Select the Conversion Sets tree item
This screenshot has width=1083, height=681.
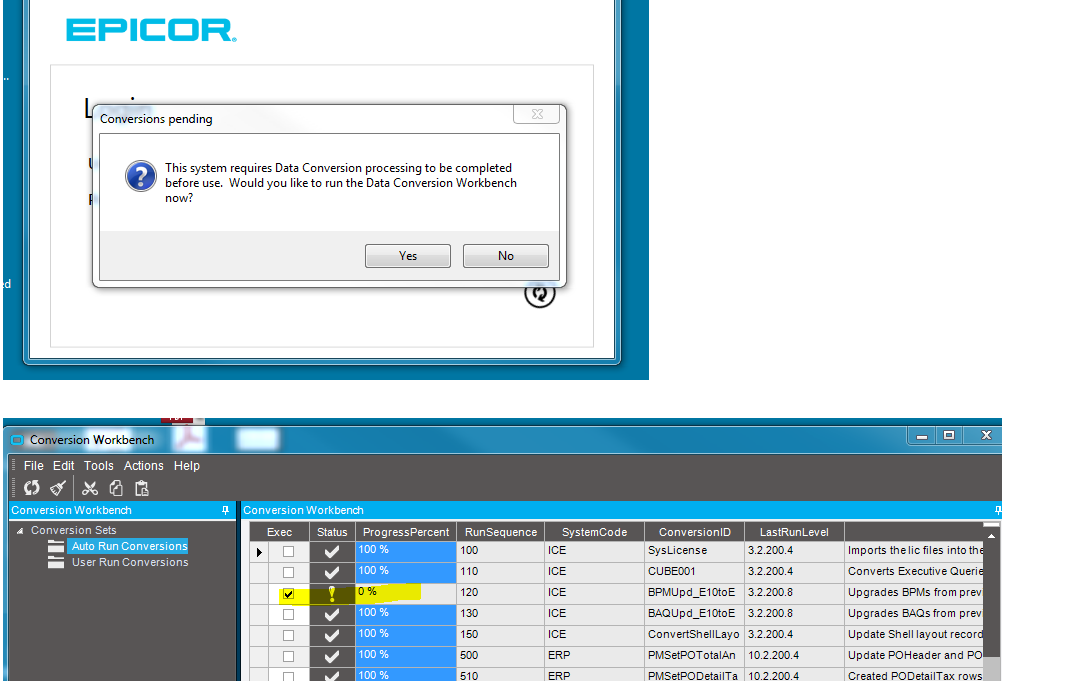pyautogui.click(x=73, y=530)
